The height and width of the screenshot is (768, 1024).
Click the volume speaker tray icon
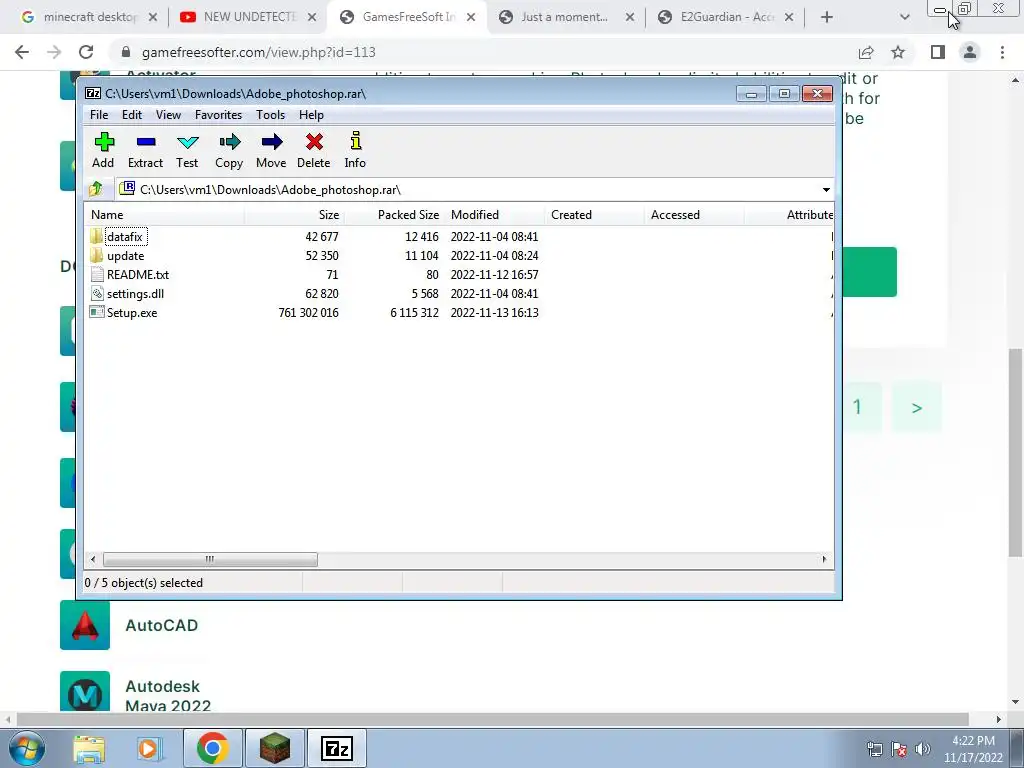coord(923,749)
